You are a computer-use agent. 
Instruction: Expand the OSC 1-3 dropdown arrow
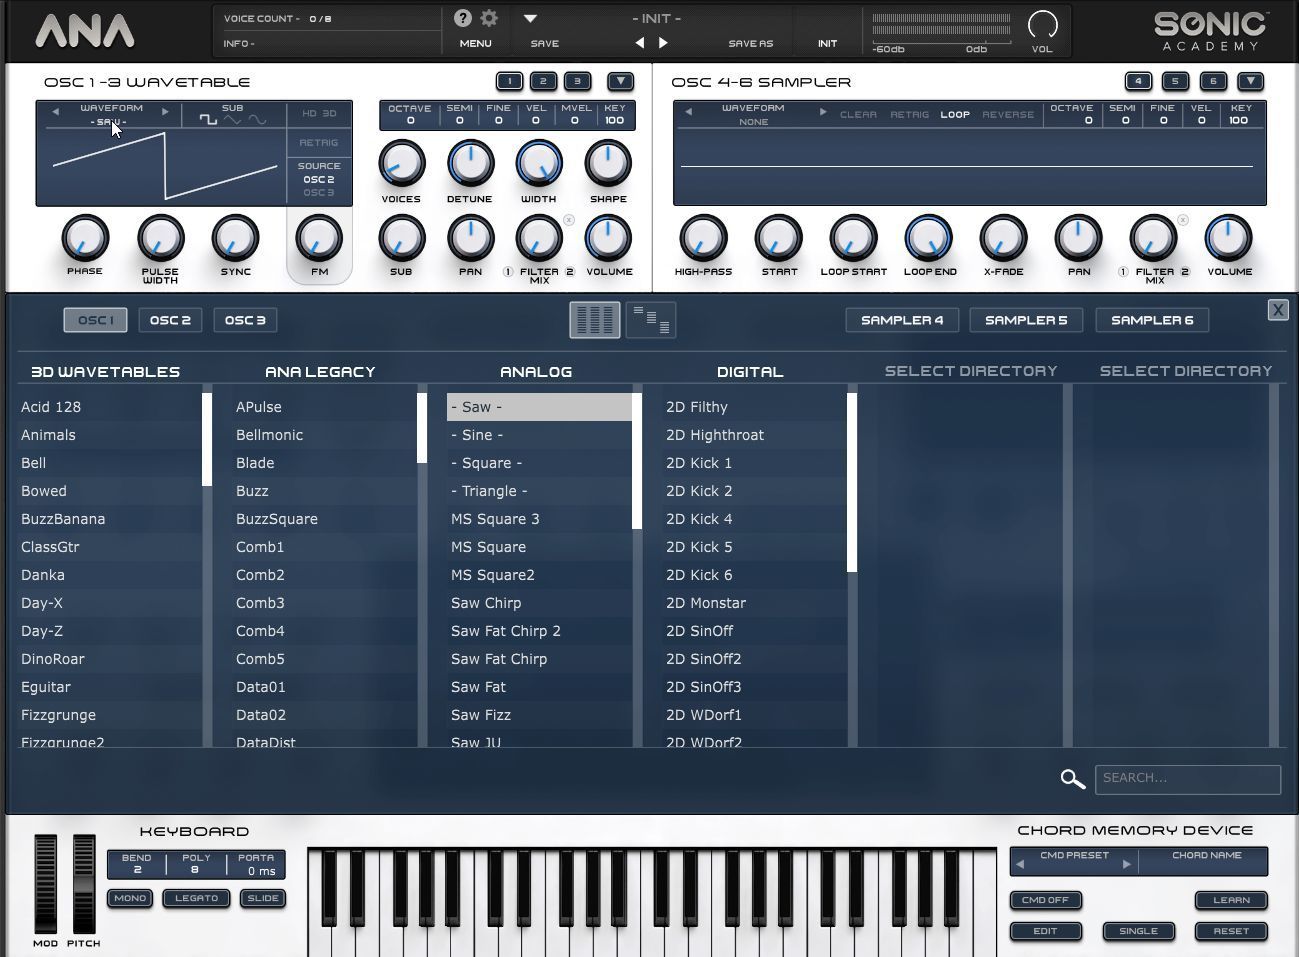coord(620,81)
